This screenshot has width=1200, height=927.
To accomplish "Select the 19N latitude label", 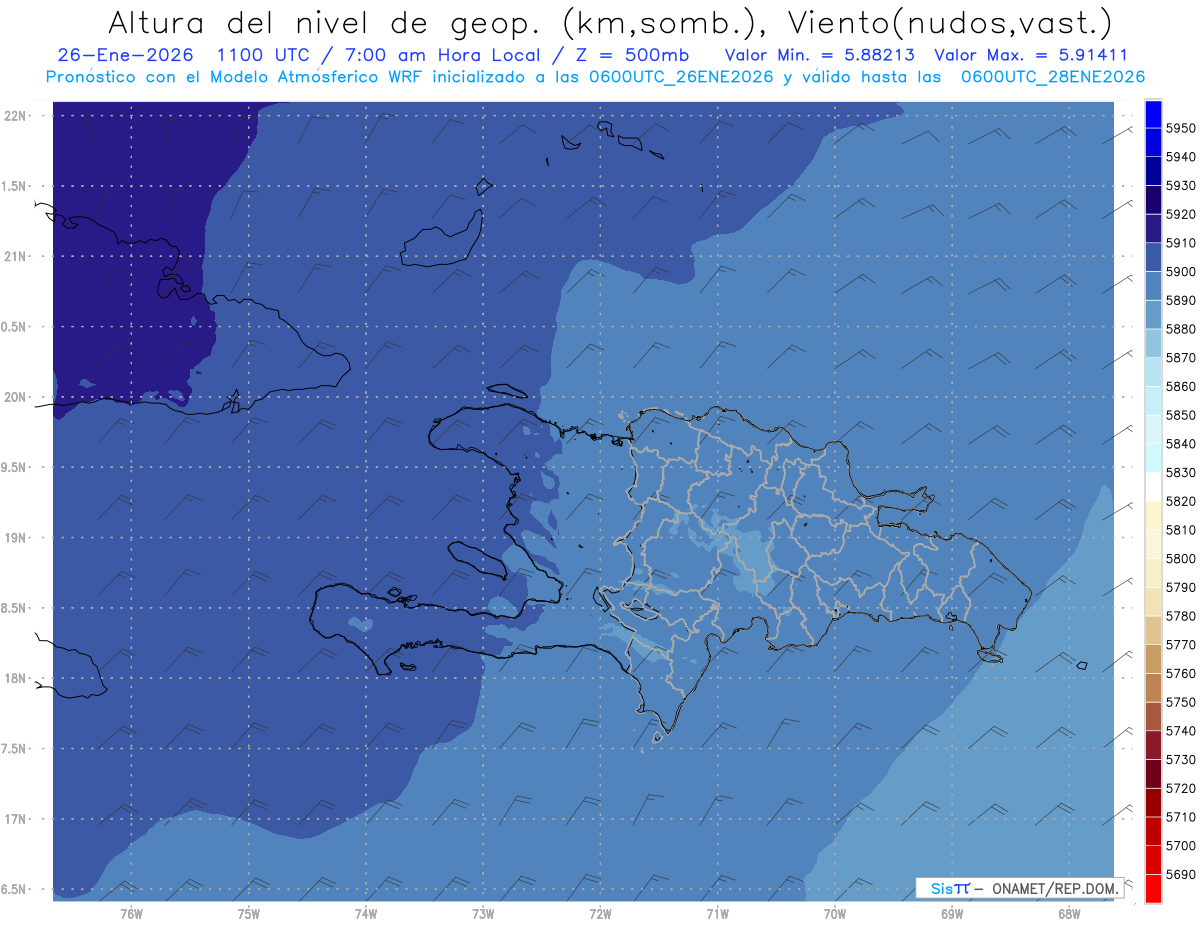I will click(15, 538).
